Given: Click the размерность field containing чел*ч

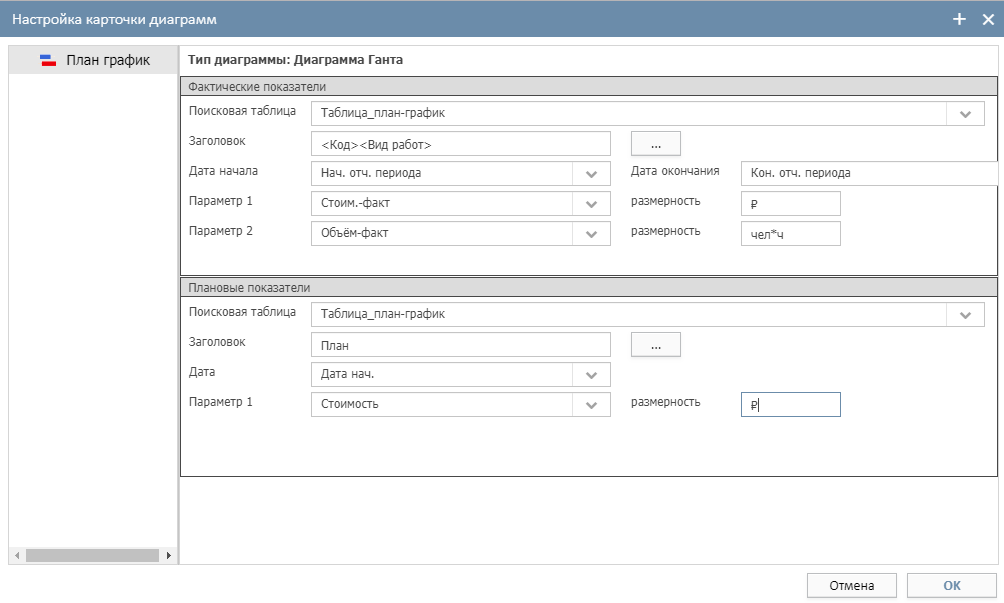Looking at the screenshot, I should coord(790,233).
